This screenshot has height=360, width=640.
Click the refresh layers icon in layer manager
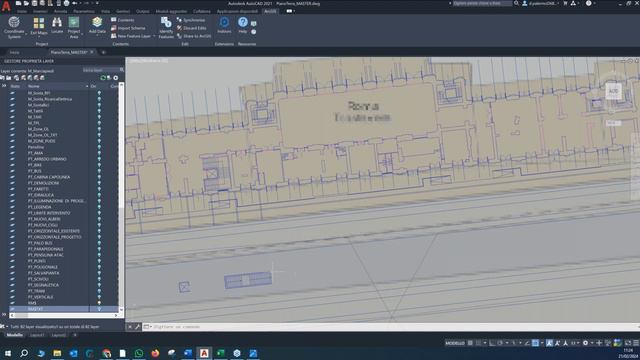(103, 78)
